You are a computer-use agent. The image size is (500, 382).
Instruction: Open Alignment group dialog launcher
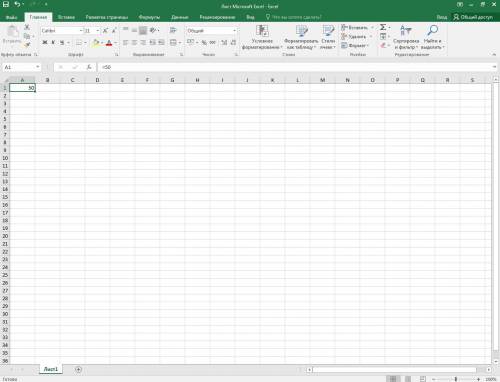click(182, 54)
